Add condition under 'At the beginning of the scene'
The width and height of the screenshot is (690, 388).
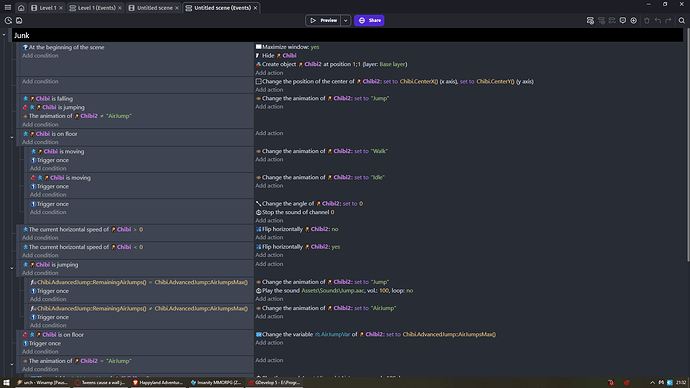40,55
